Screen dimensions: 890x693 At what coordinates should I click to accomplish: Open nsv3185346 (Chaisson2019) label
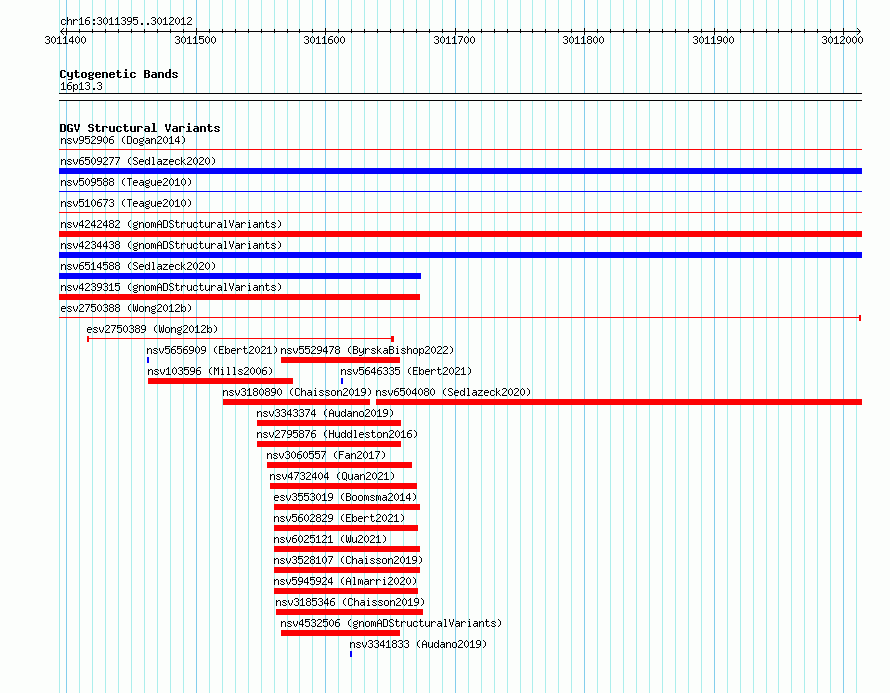point(350,602)
